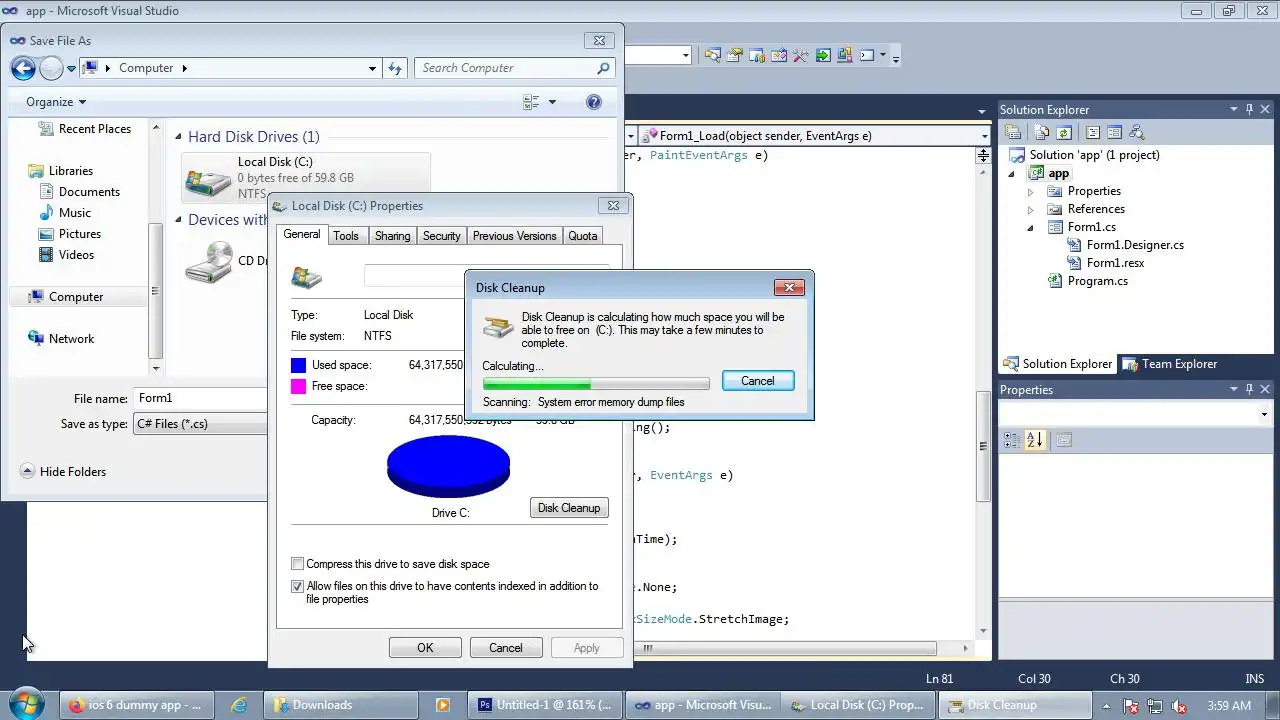Click the Extension Manager toolbar icon

(844, 56)
